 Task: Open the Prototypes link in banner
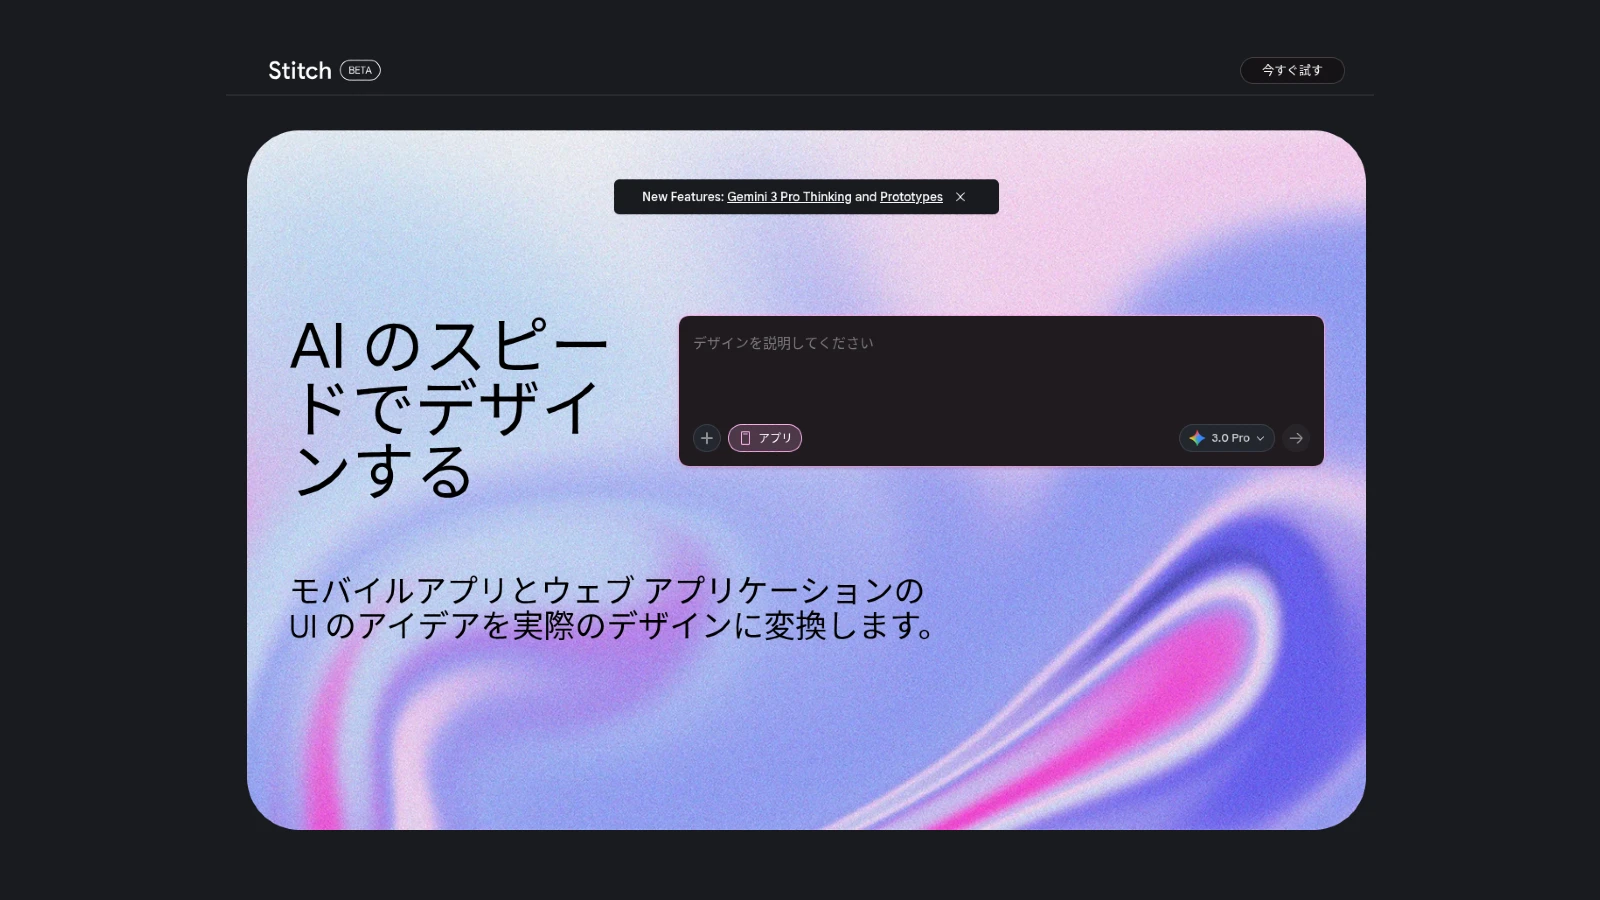point(911,197)
